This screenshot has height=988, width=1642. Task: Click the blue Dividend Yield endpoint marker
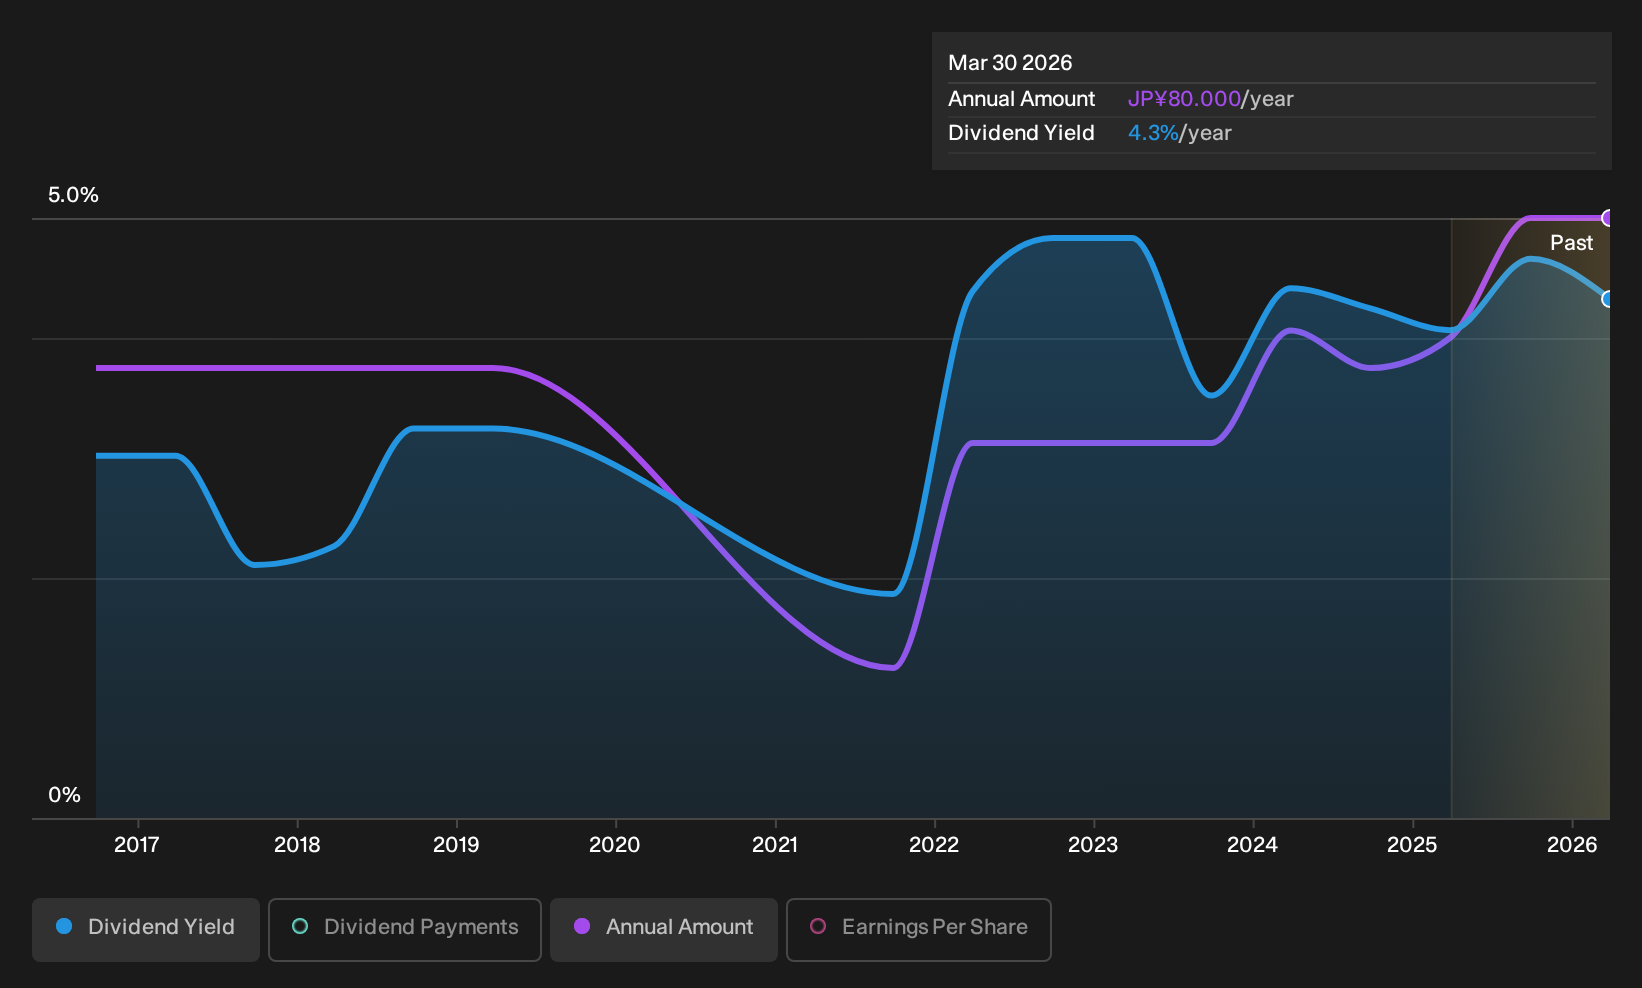(1607, 299)
